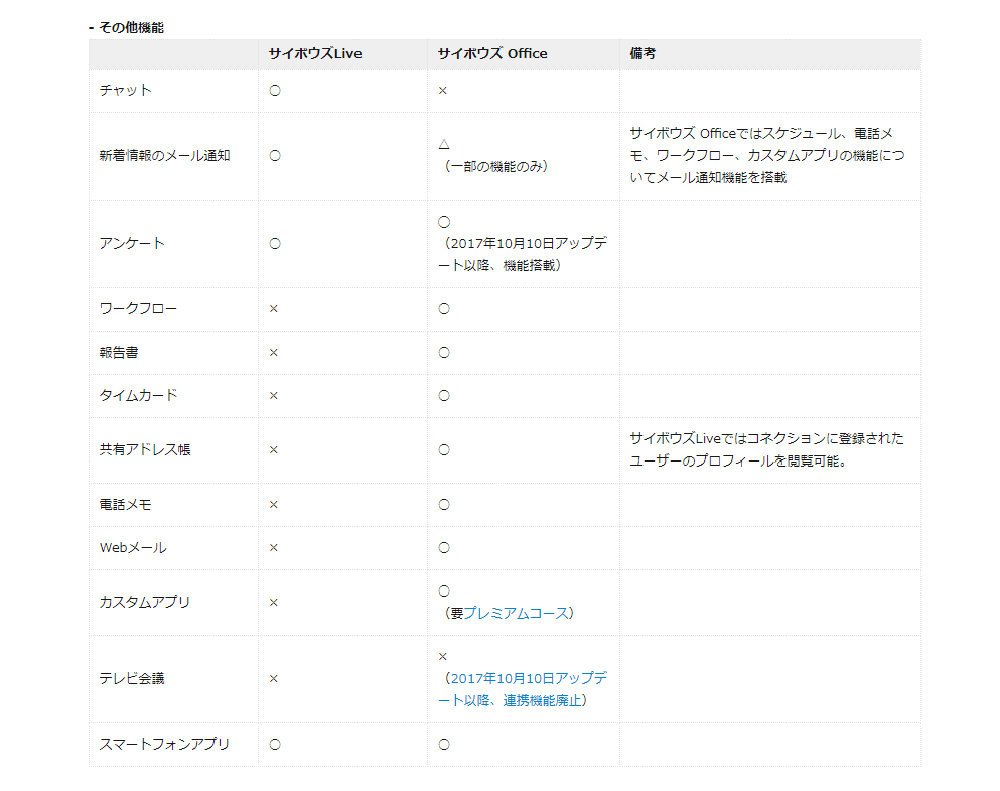Click the ○ mark in チャット Live cell
This screenshot has height=791, width=1000.
pyautogui.click(x=275, y=91)
